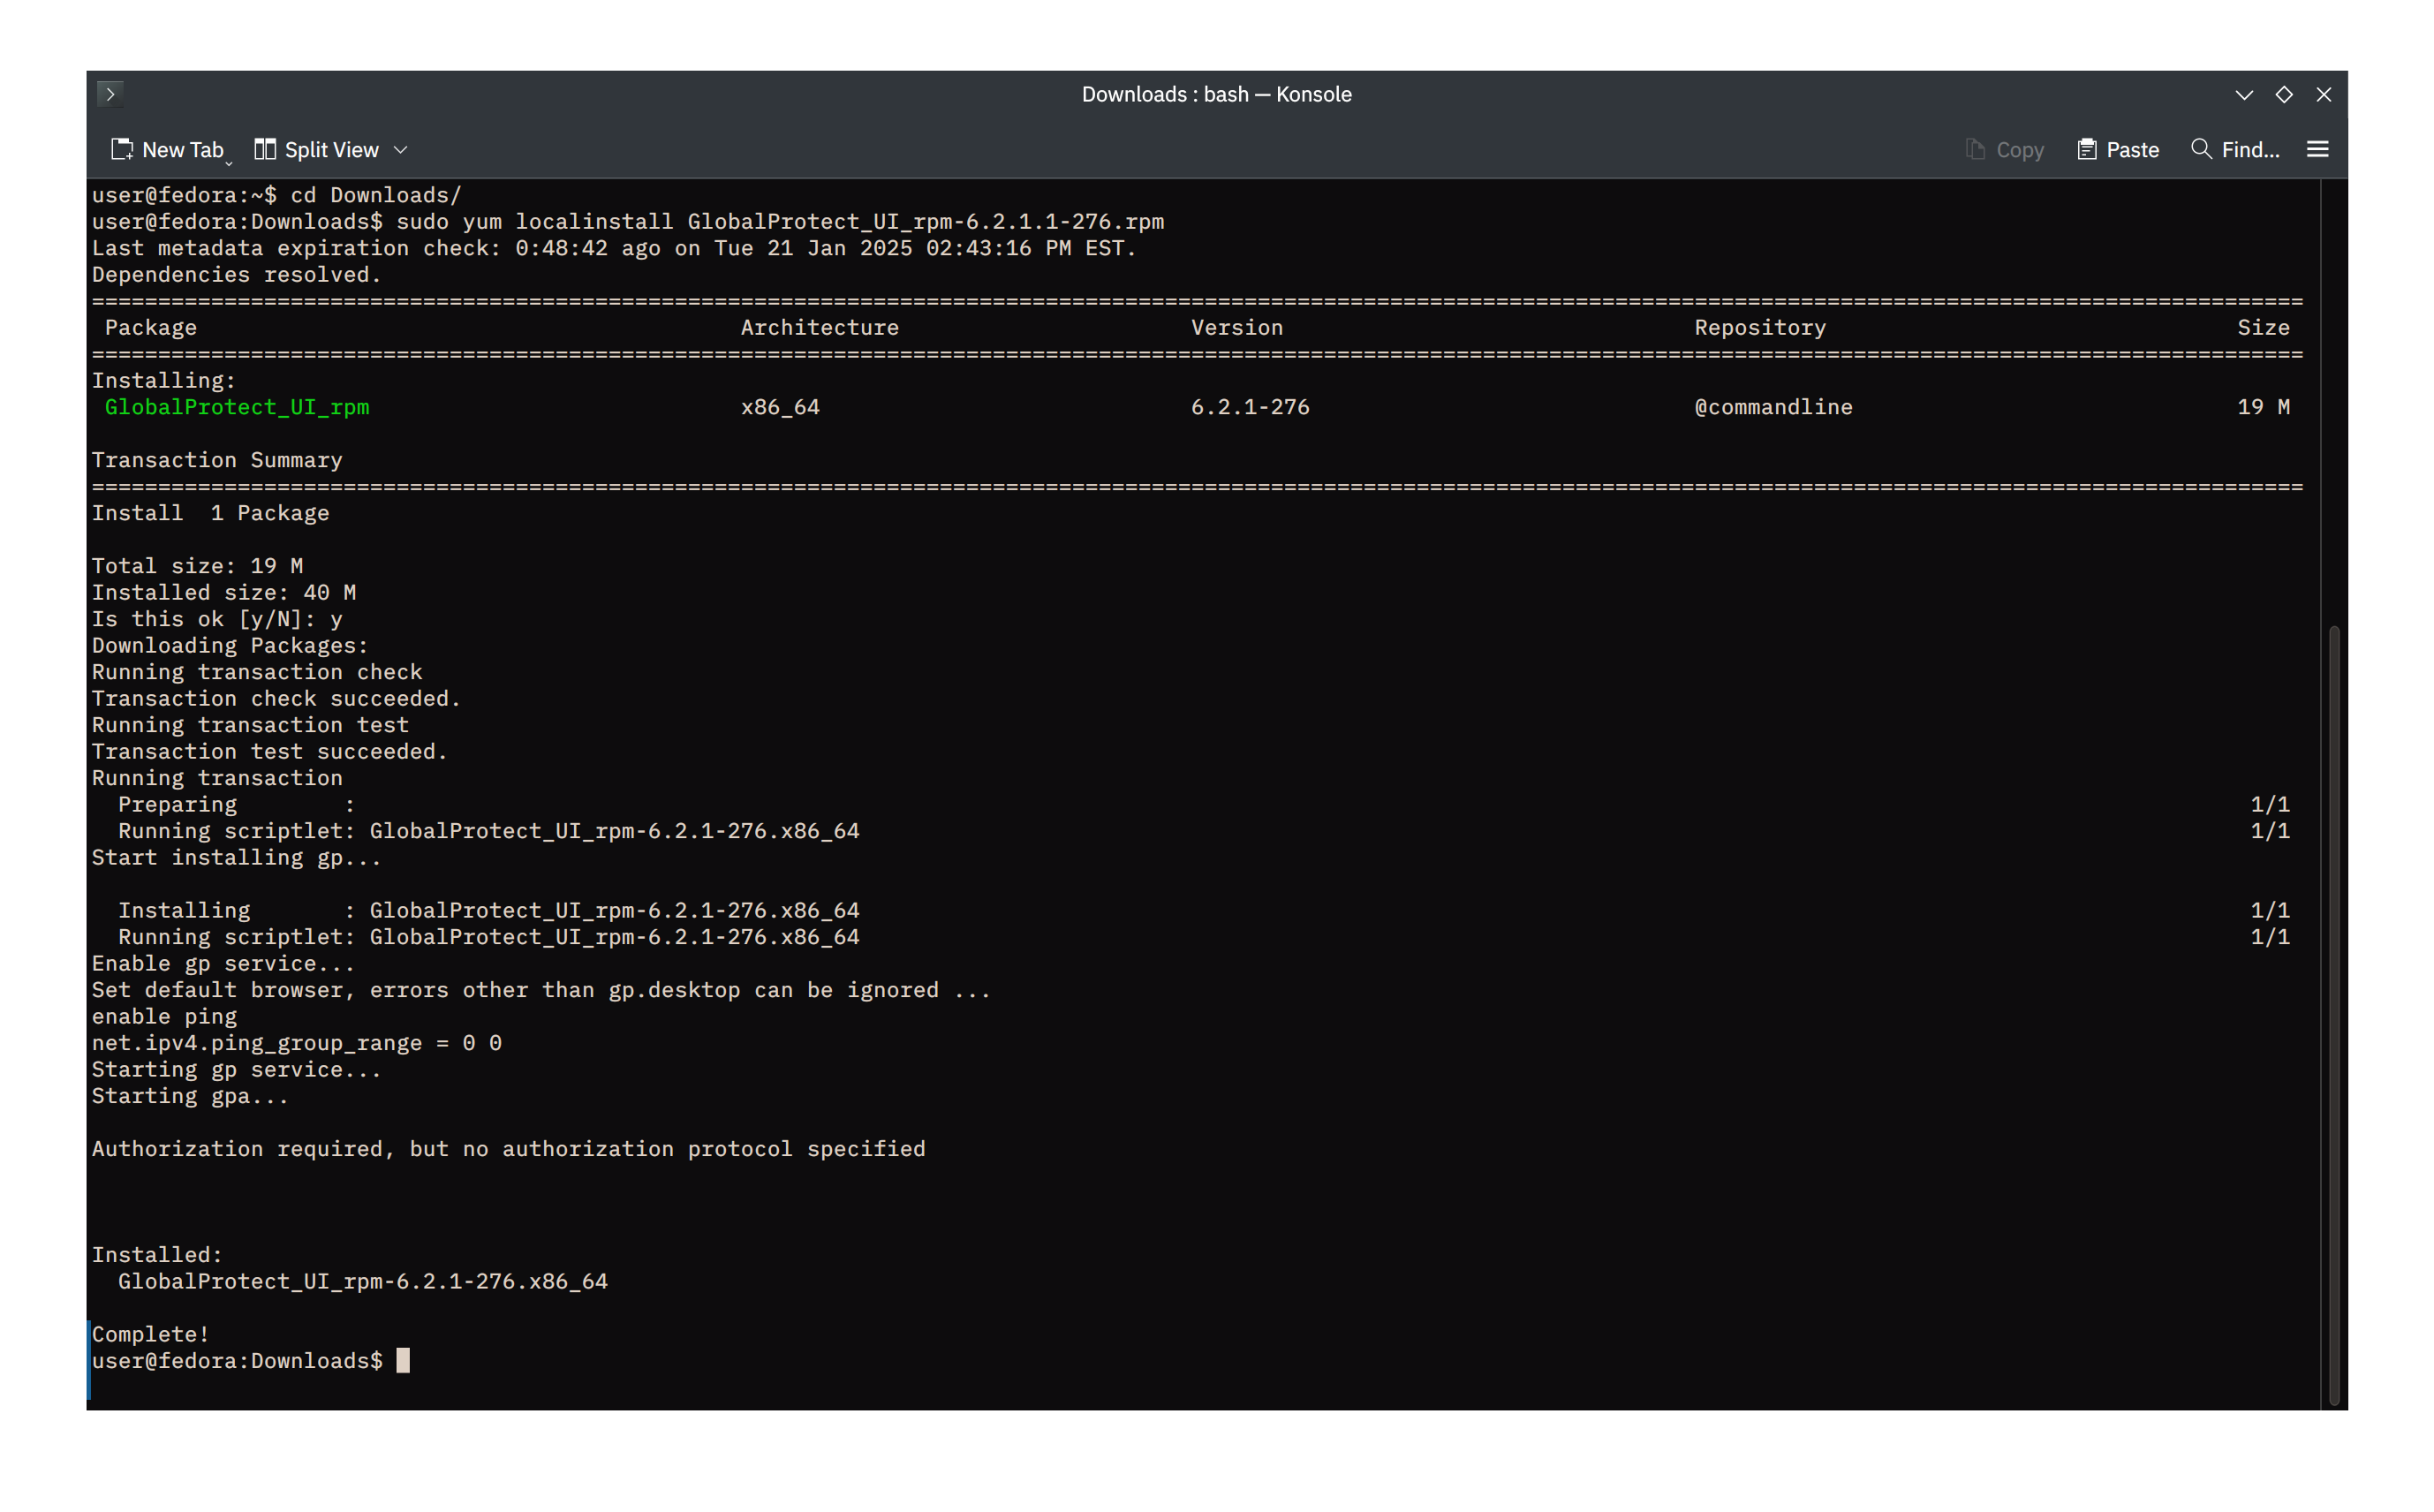
Task: Click the disabled Copy text label
Action: [x=2020, y=150]
